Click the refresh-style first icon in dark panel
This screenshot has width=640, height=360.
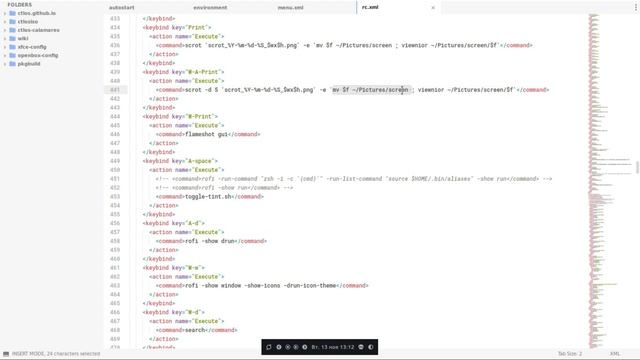(x=269, y=347)
